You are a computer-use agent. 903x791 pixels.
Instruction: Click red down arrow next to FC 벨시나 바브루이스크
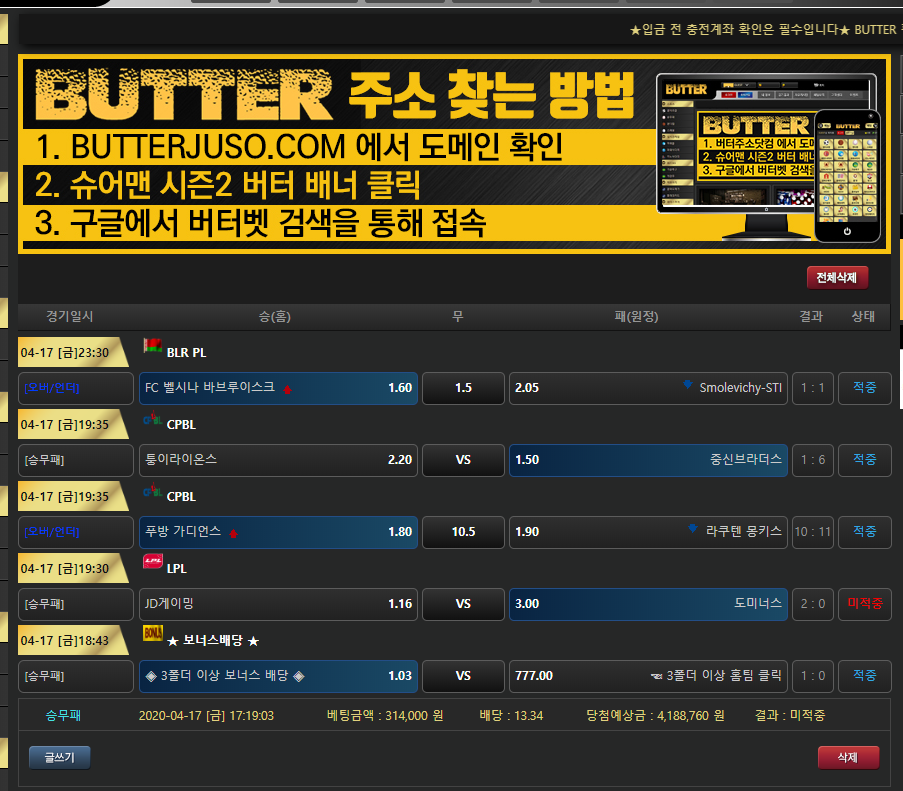(x=288, y=389)
